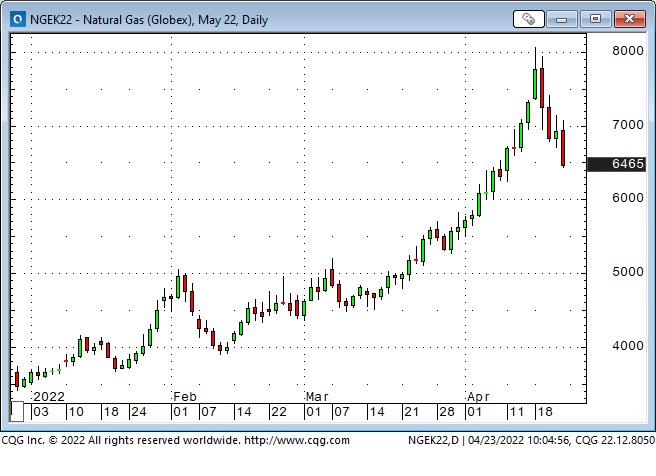Maximize the NGEK22 chart window
The height and width of the screenshot is (476, 656).
595,19
